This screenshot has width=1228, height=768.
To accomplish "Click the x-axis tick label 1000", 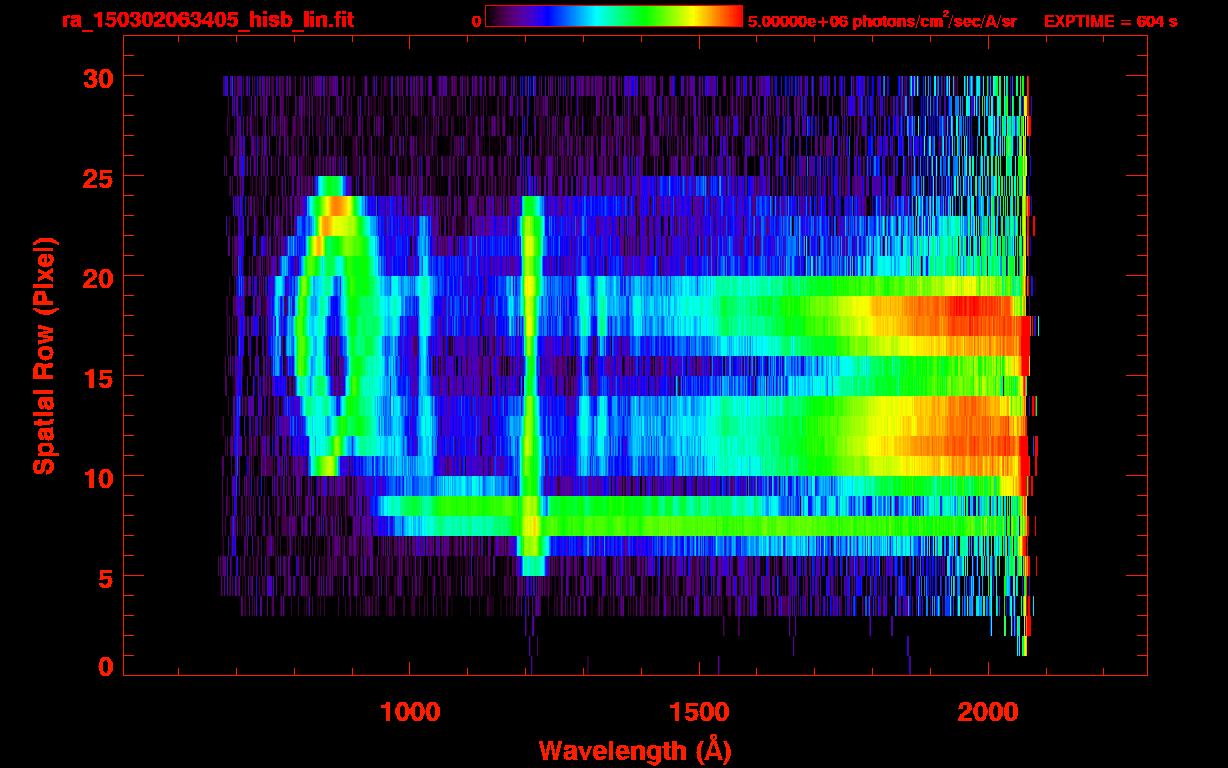I will coord(410,711).
